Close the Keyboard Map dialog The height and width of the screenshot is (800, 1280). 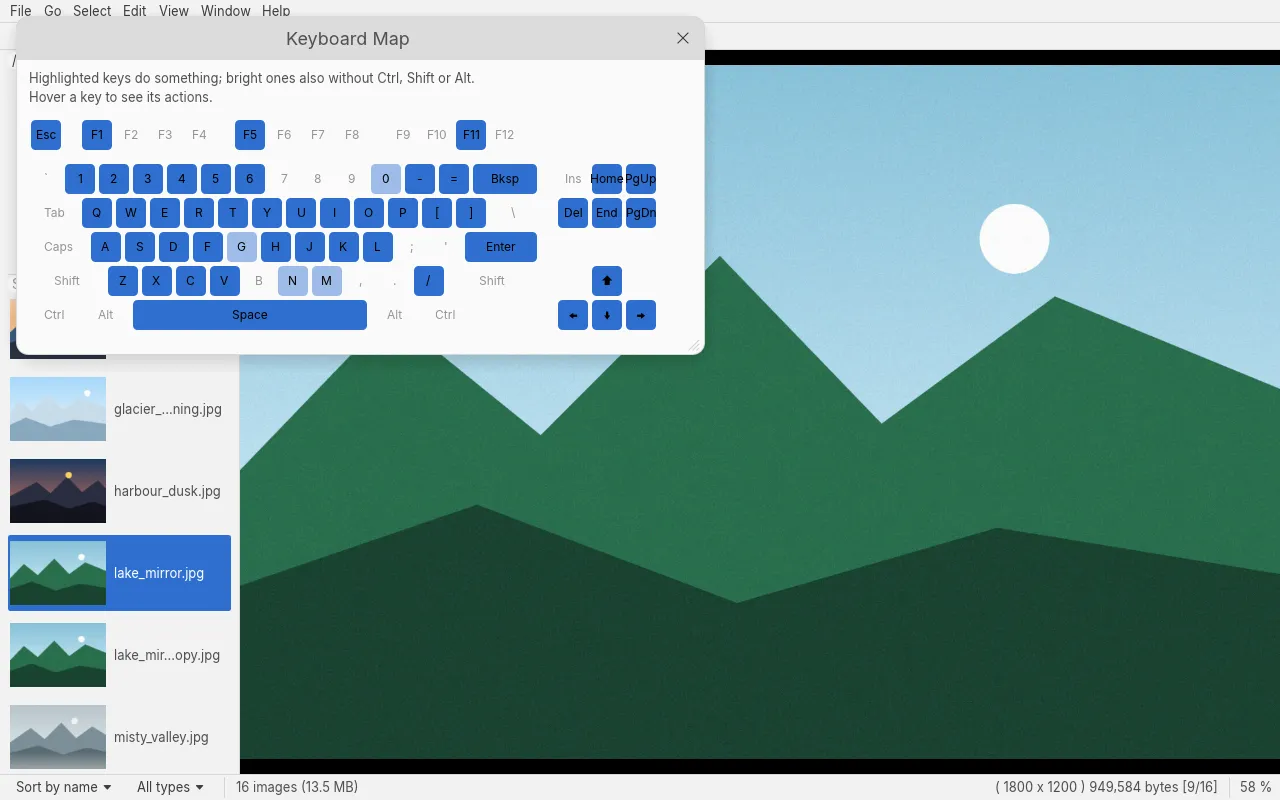[x=683, y=38]
